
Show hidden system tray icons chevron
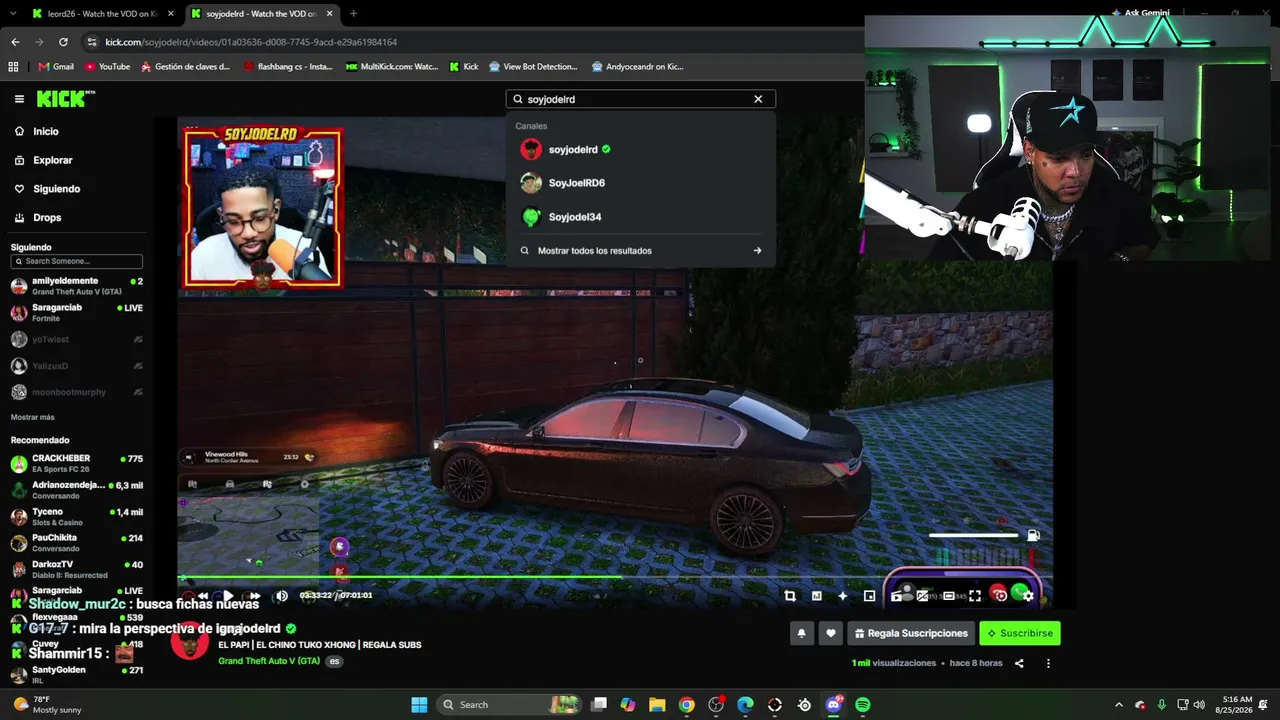(x=1119, y=705)
